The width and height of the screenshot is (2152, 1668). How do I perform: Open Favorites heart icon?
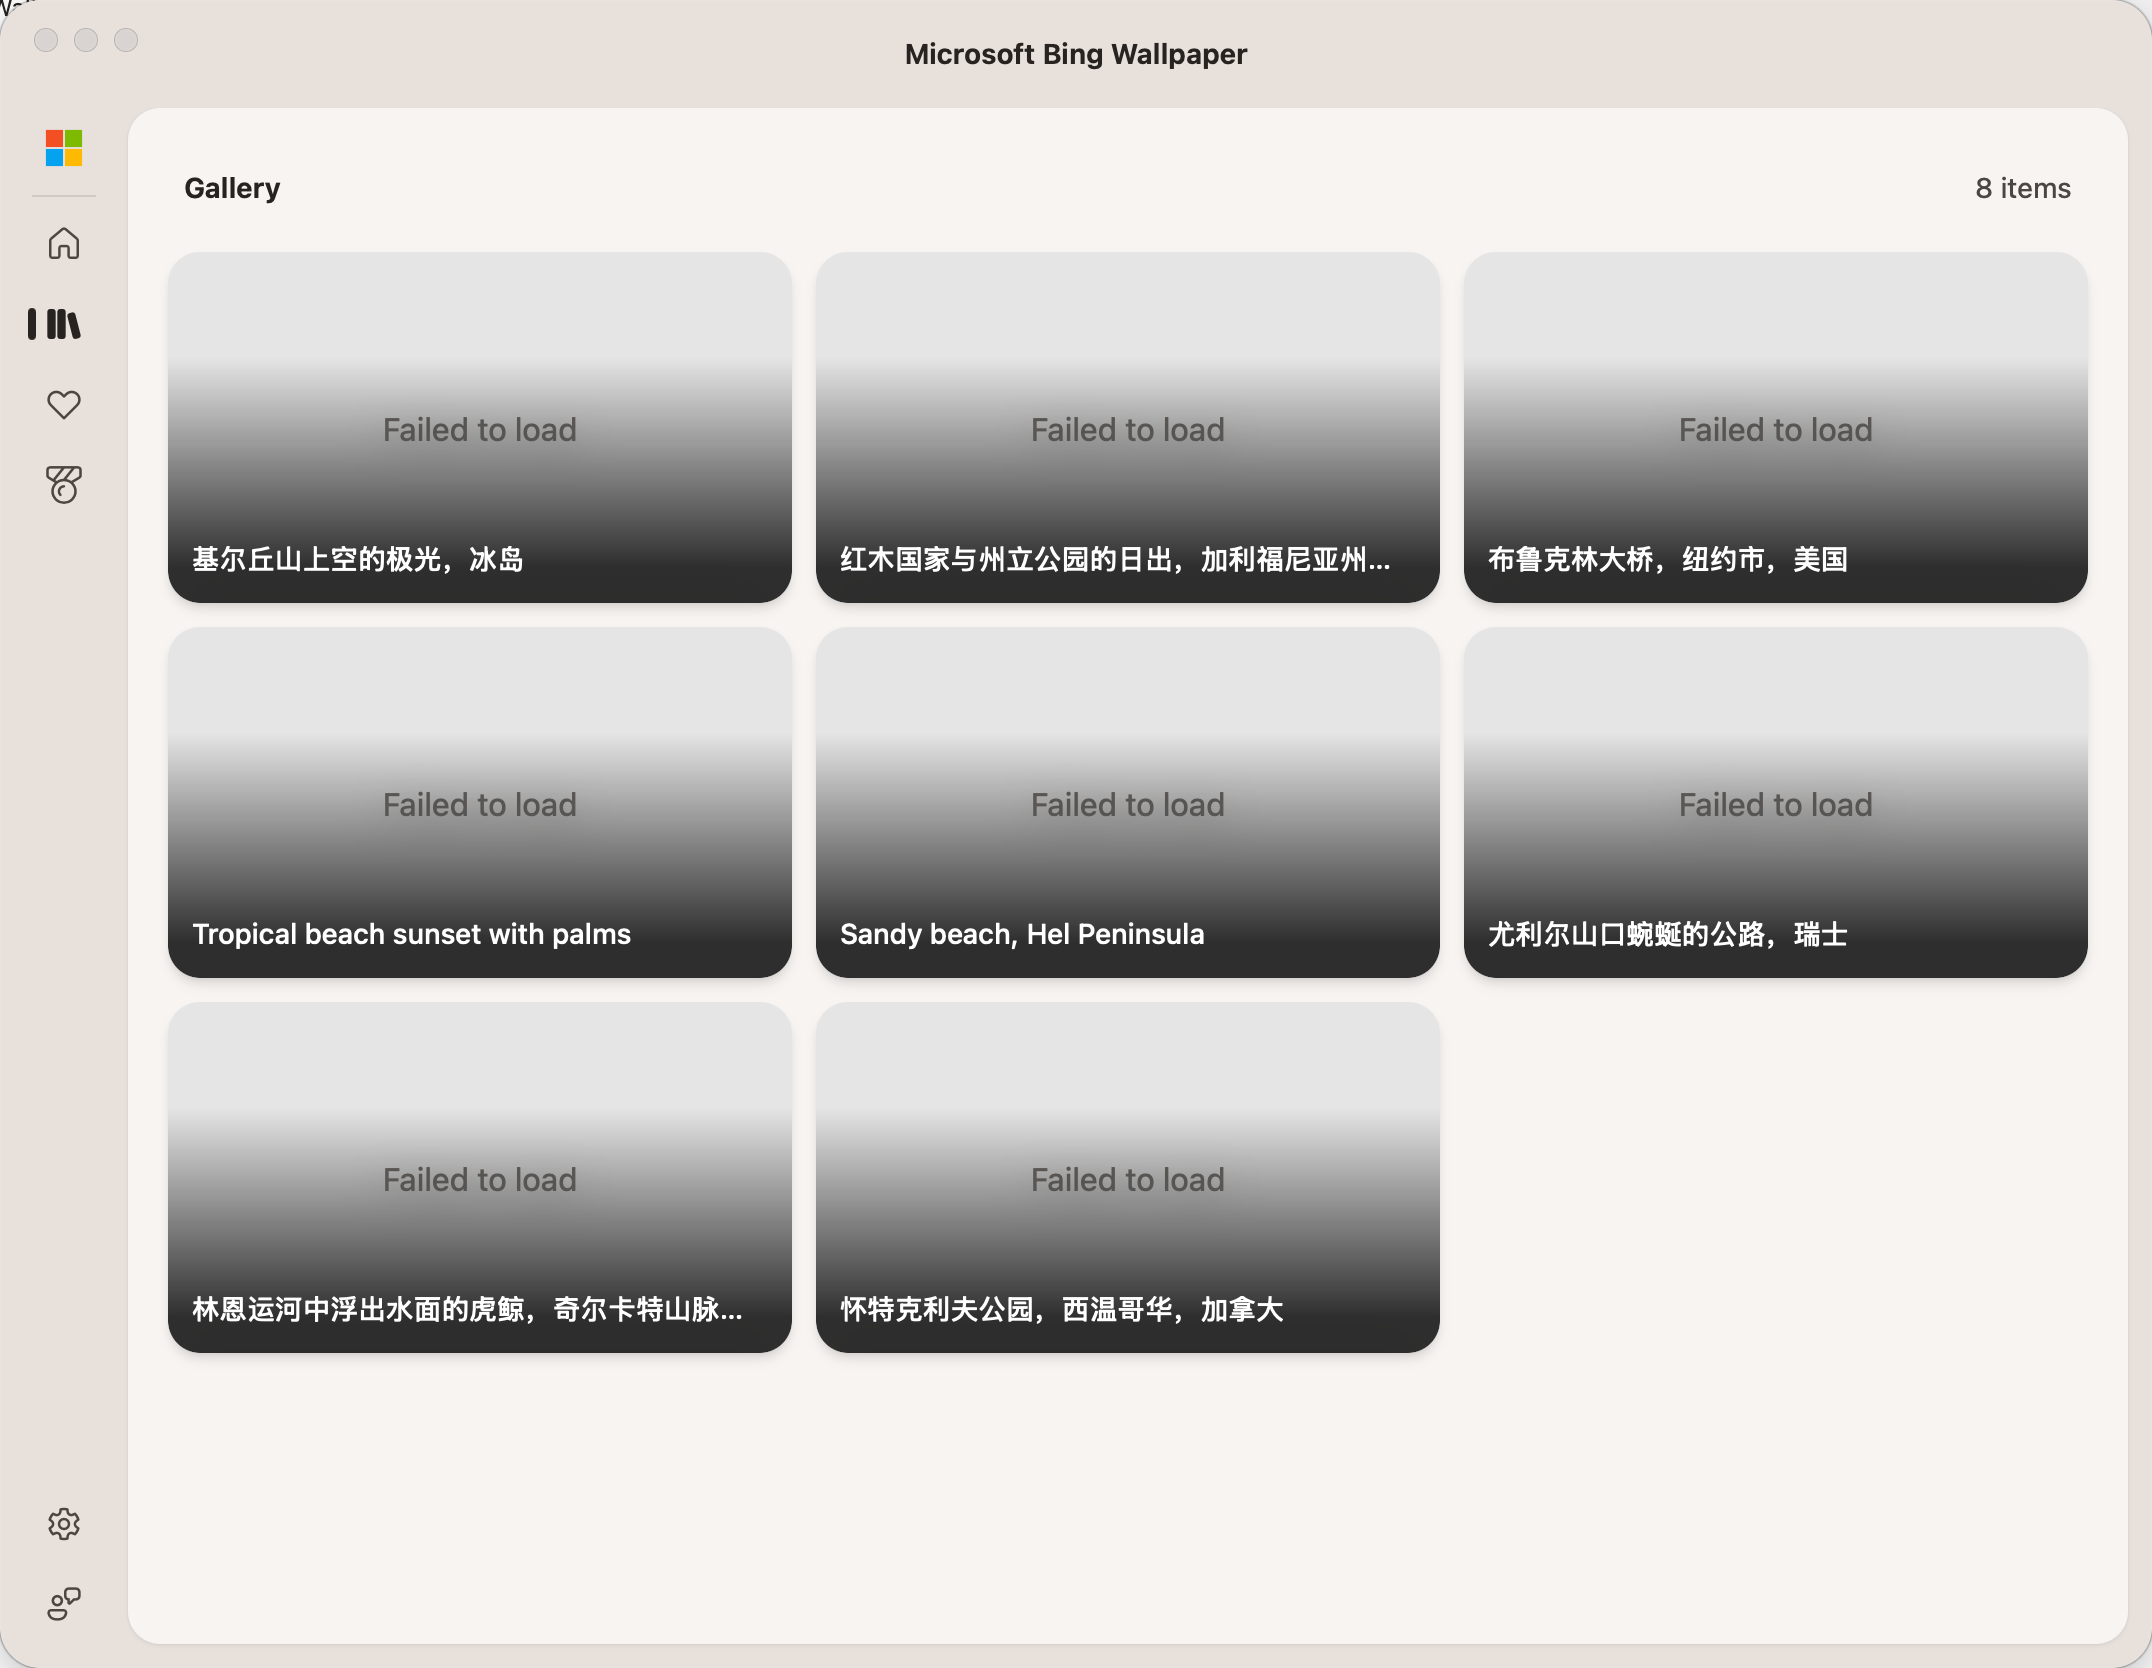(x=64, y=404)
